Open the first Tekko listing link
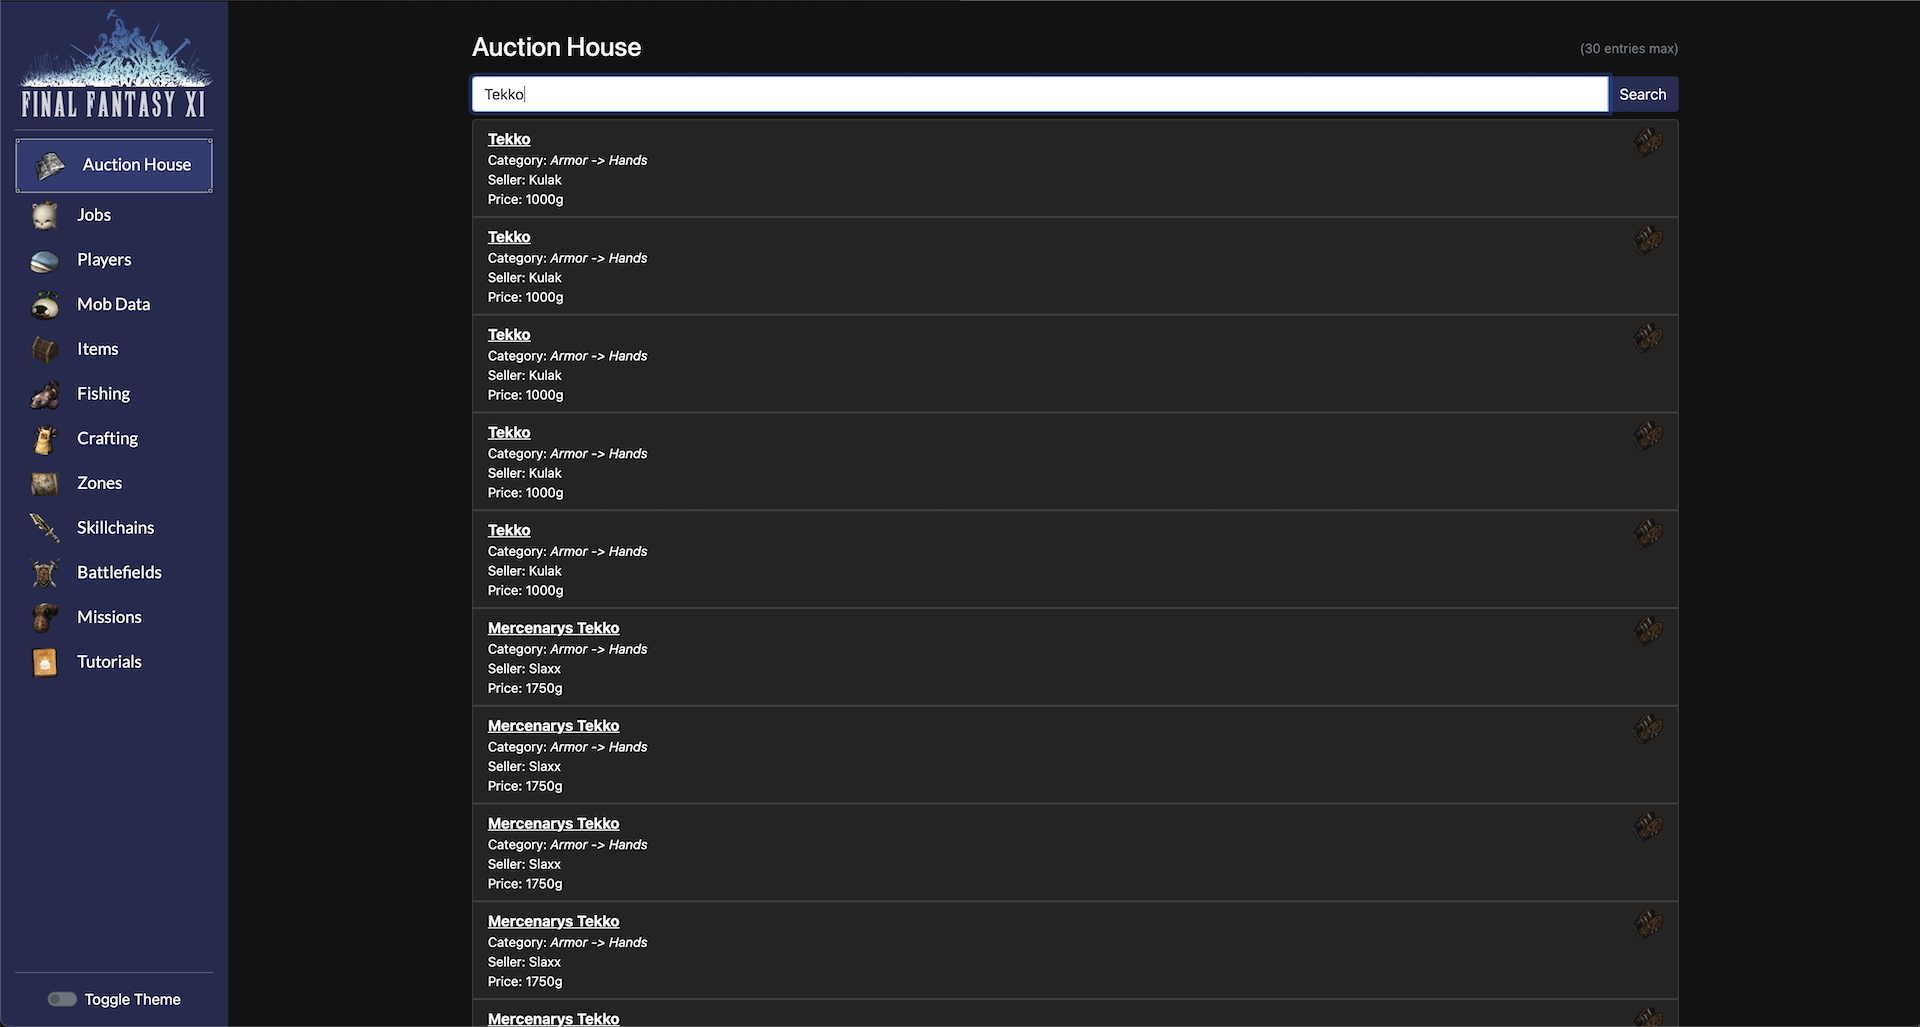 tap(509, 139)
